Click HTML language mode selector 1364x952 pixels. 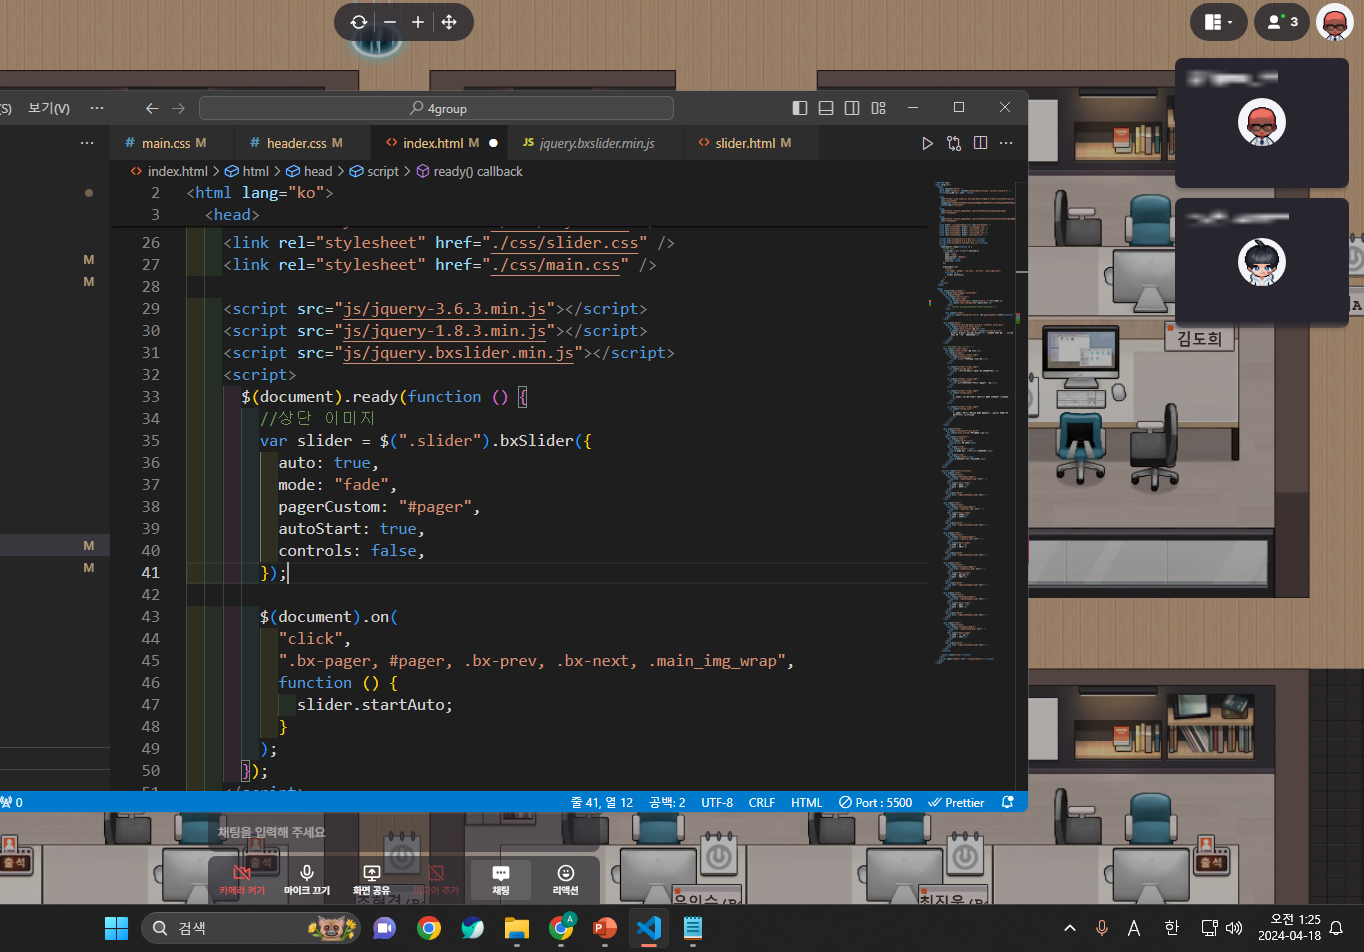coord(806,802)
